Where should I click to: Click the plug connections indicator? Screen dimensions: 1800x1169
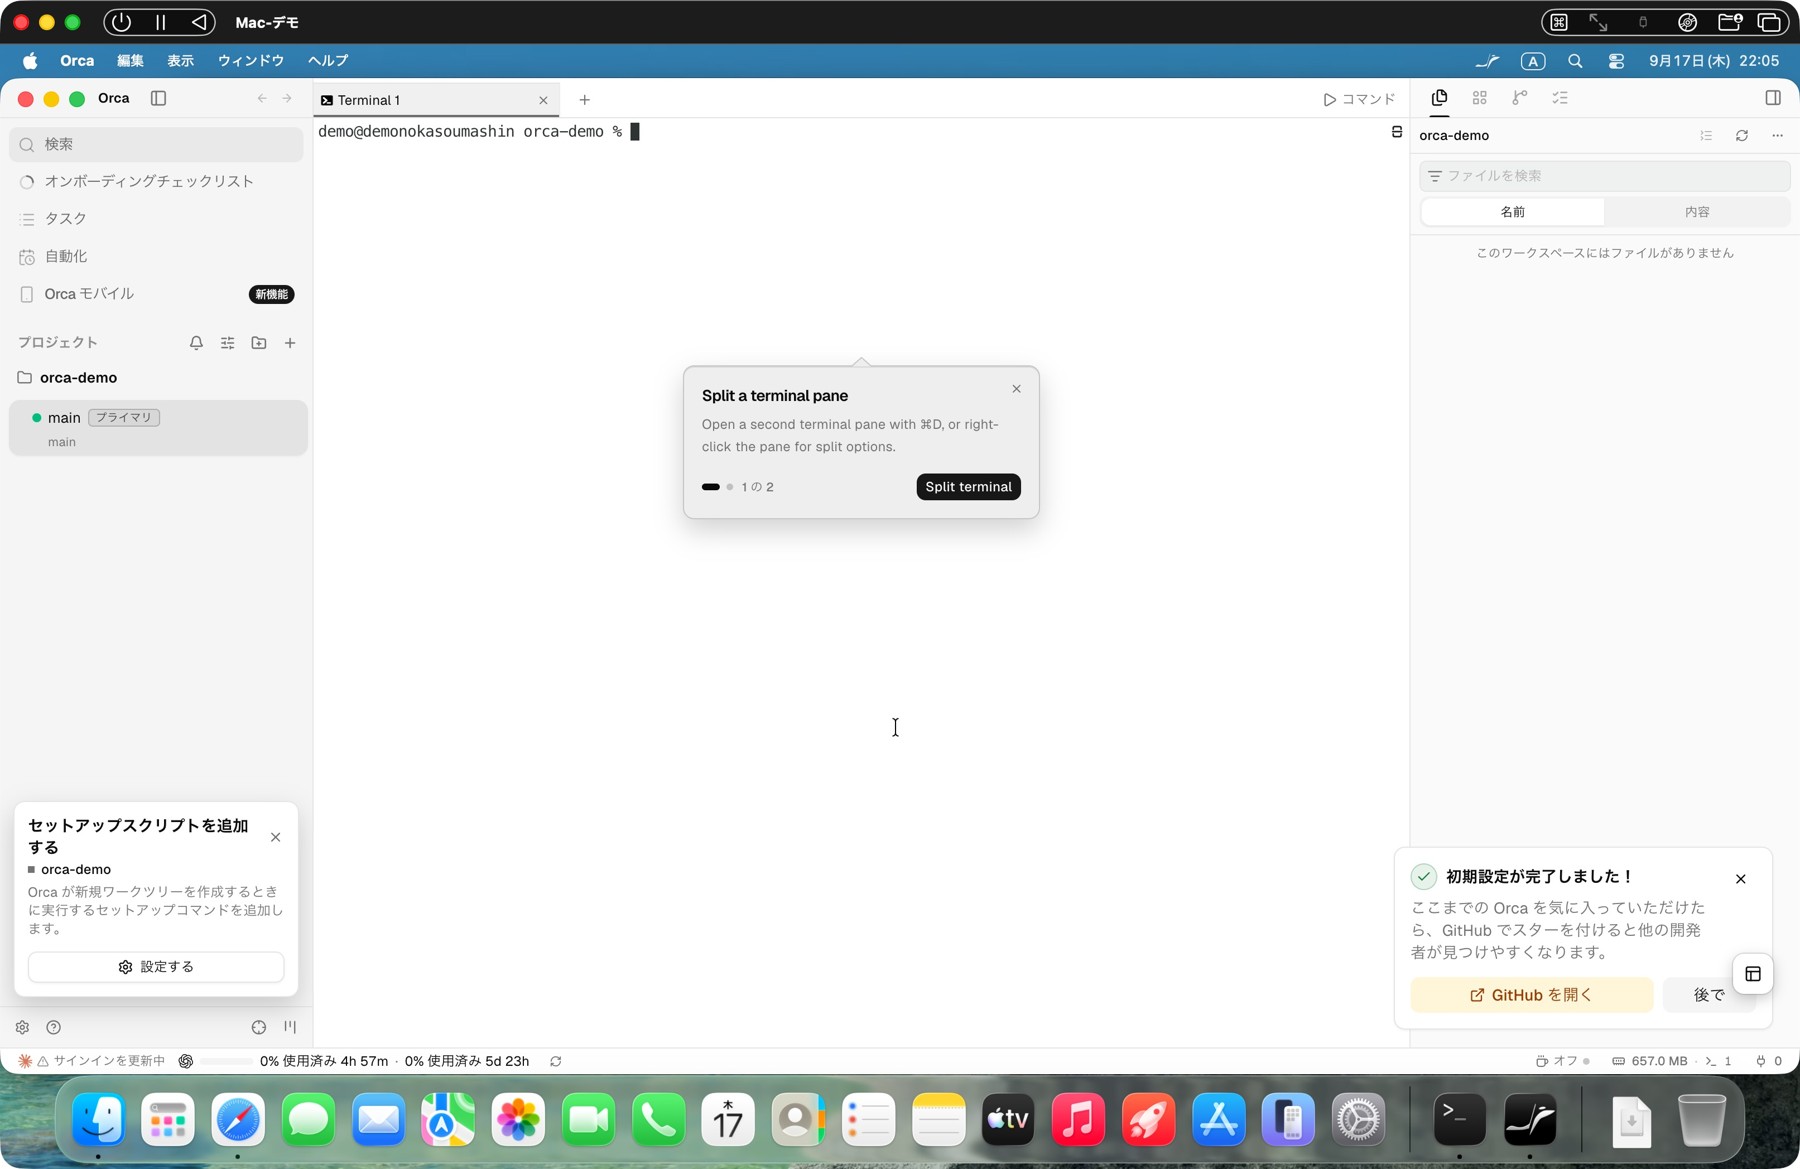coord(1768,1061)
